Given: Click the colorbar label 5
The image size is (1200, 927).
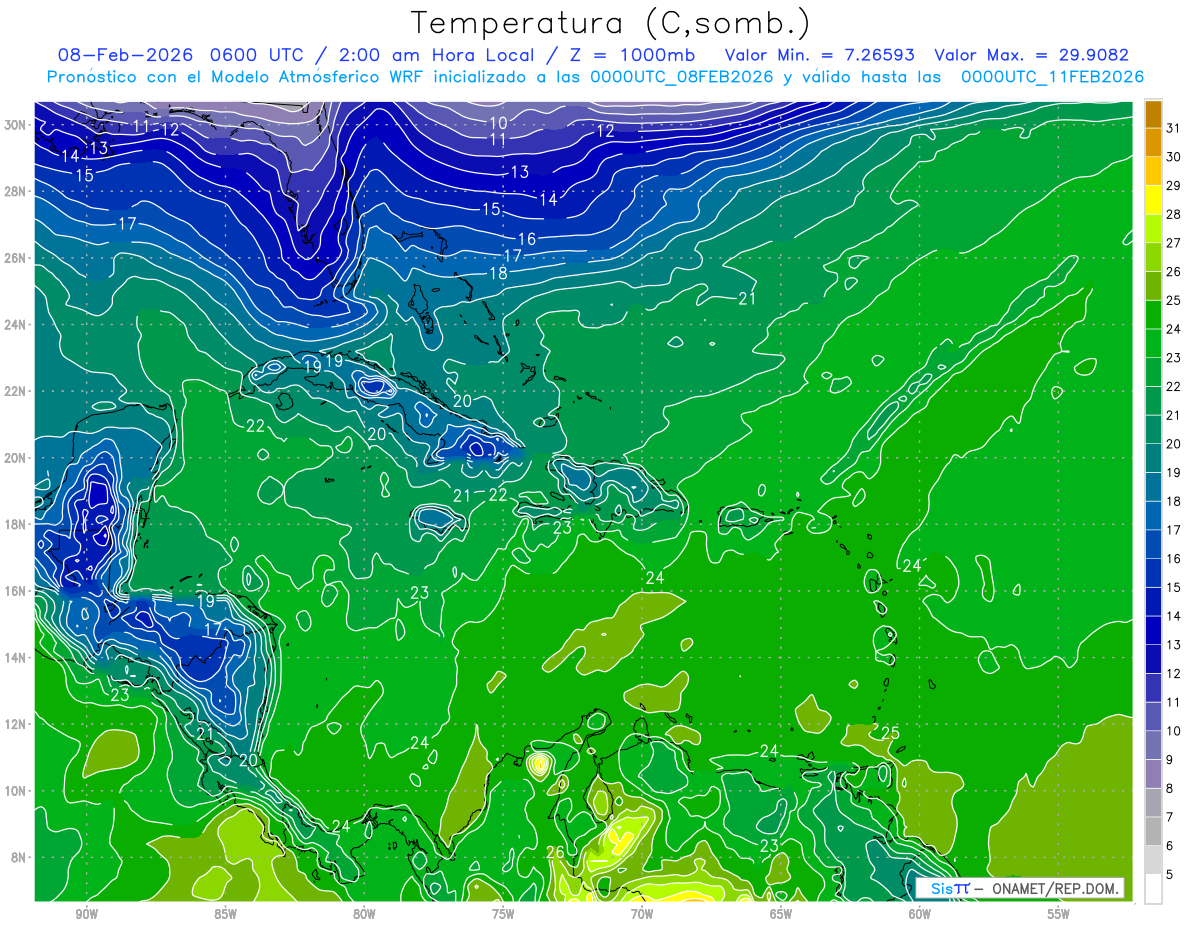Looking at the screenshot, I should click(1171, 875).
